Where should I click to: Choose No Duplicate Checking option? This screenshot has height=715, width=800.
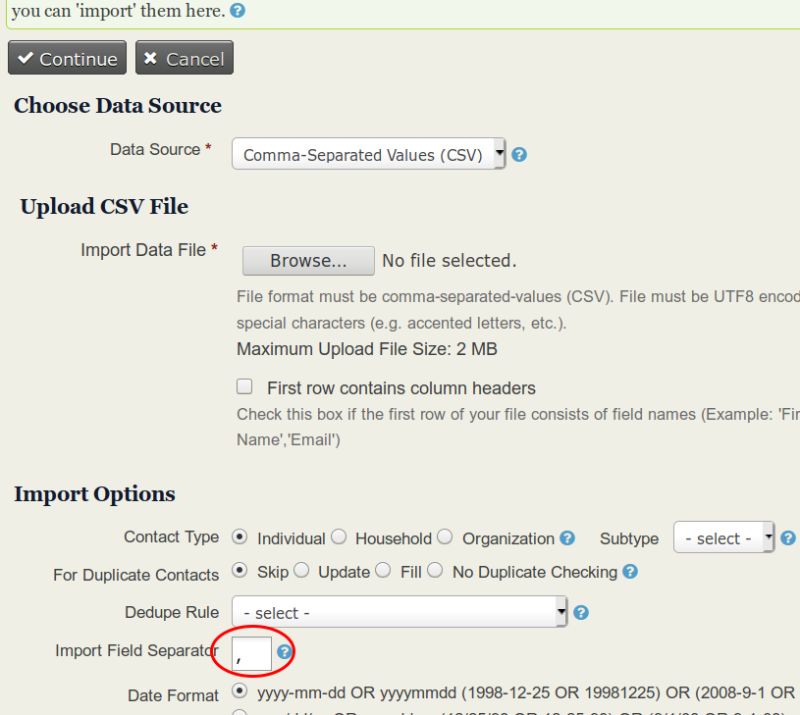point(435,571)
